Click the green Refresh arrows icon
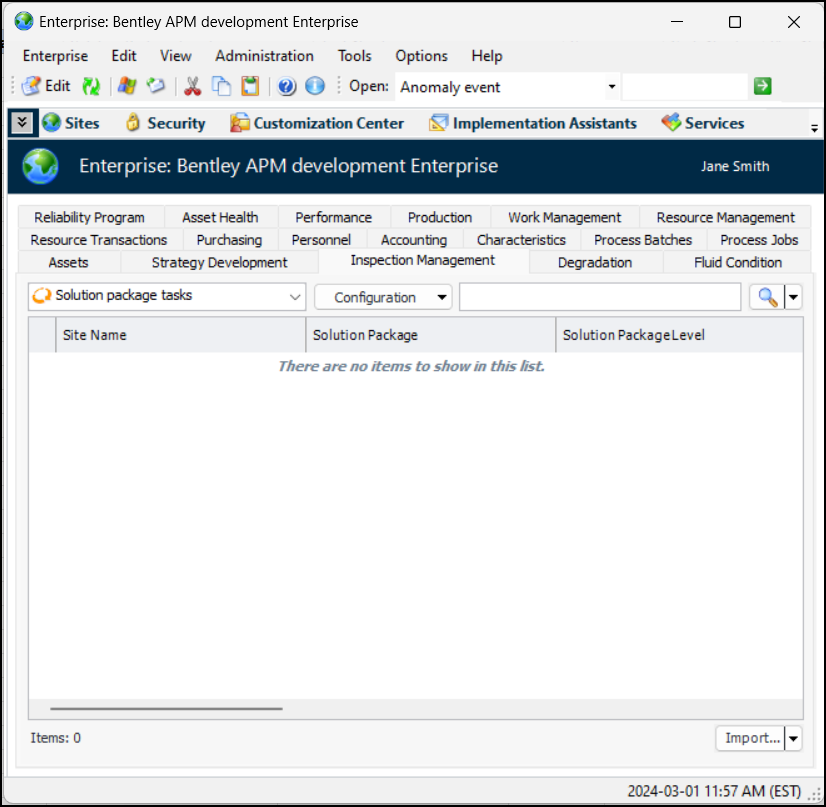The height and width of the screenshot is (807, 826). 91,86
